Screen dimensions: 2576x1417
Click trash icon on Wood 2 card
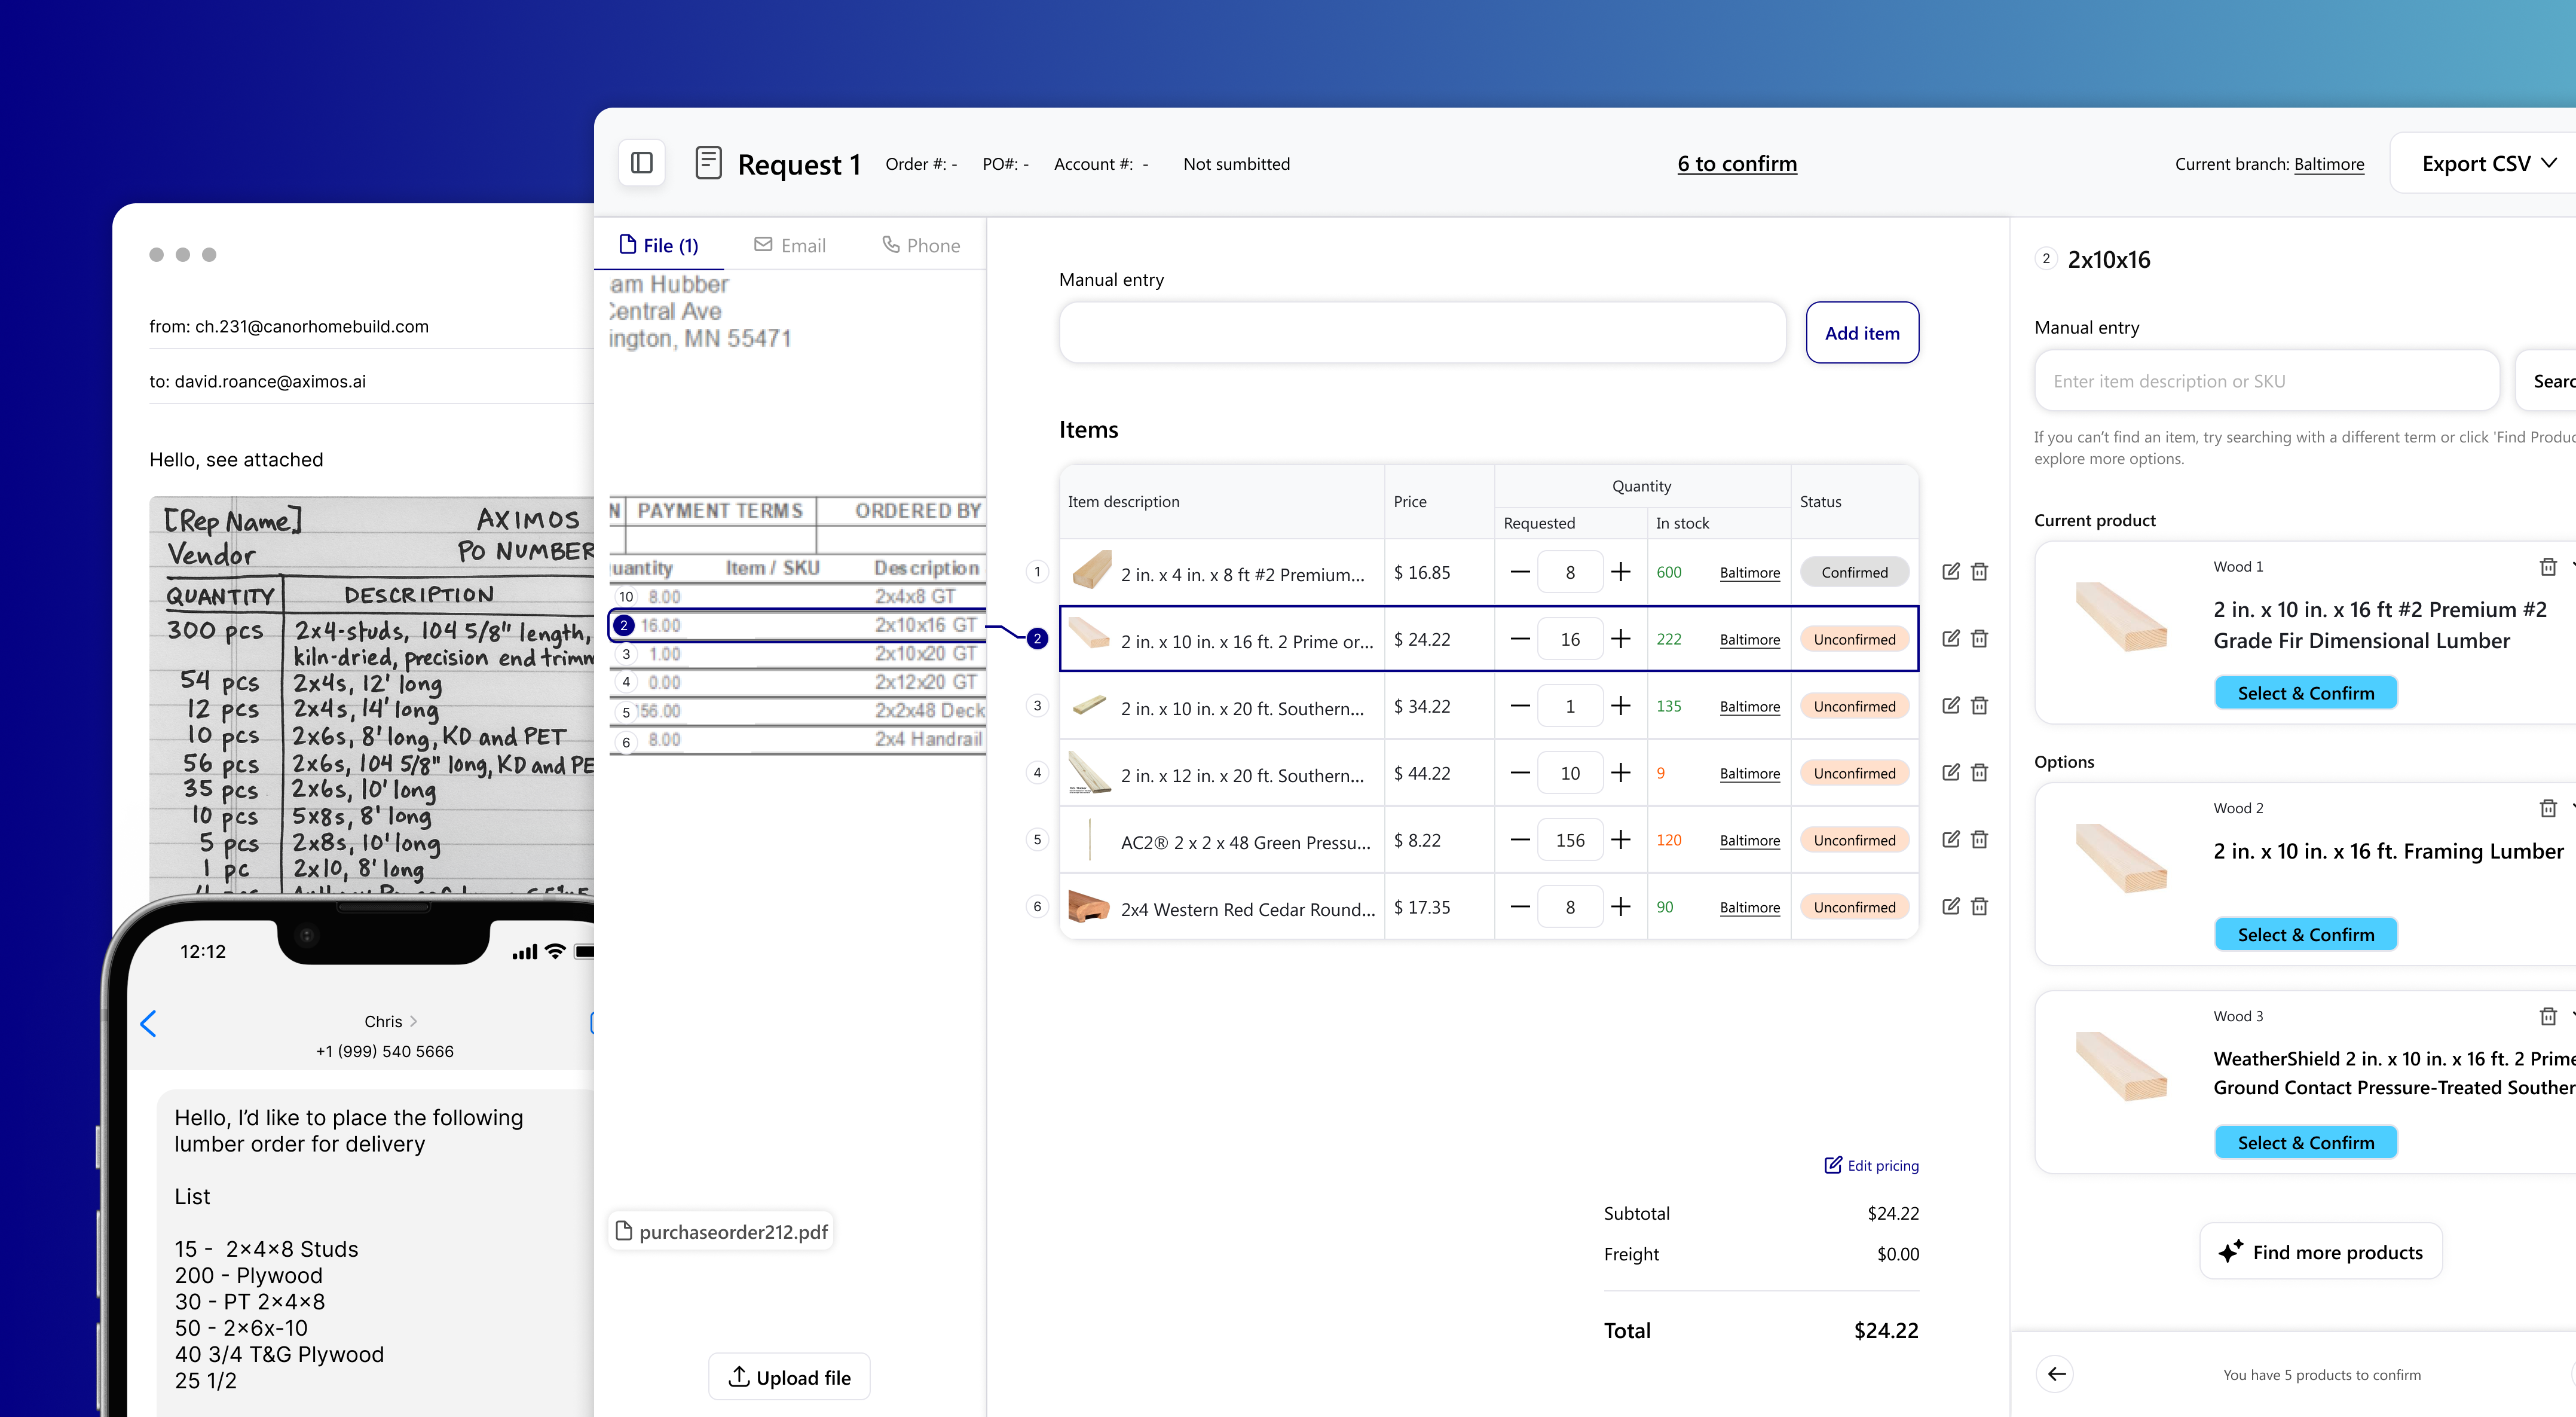pos(2547,808)
